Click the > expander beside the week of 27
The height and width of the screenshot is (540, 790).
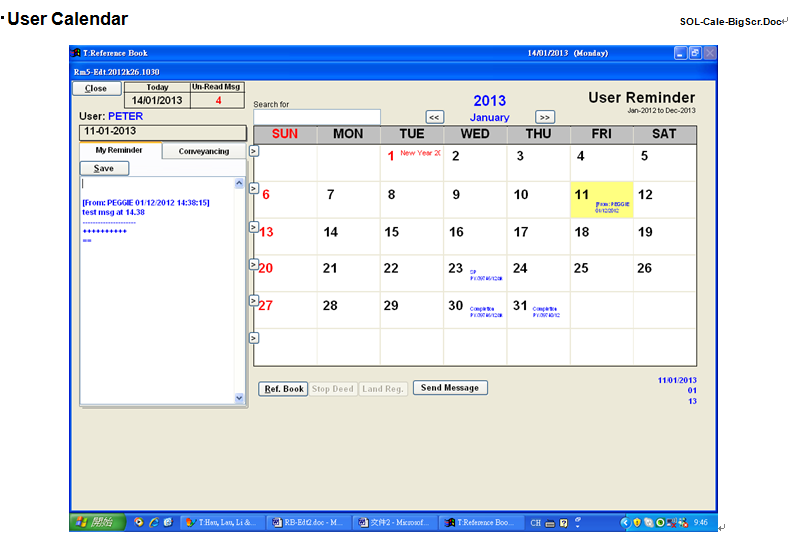coord(254,301)
